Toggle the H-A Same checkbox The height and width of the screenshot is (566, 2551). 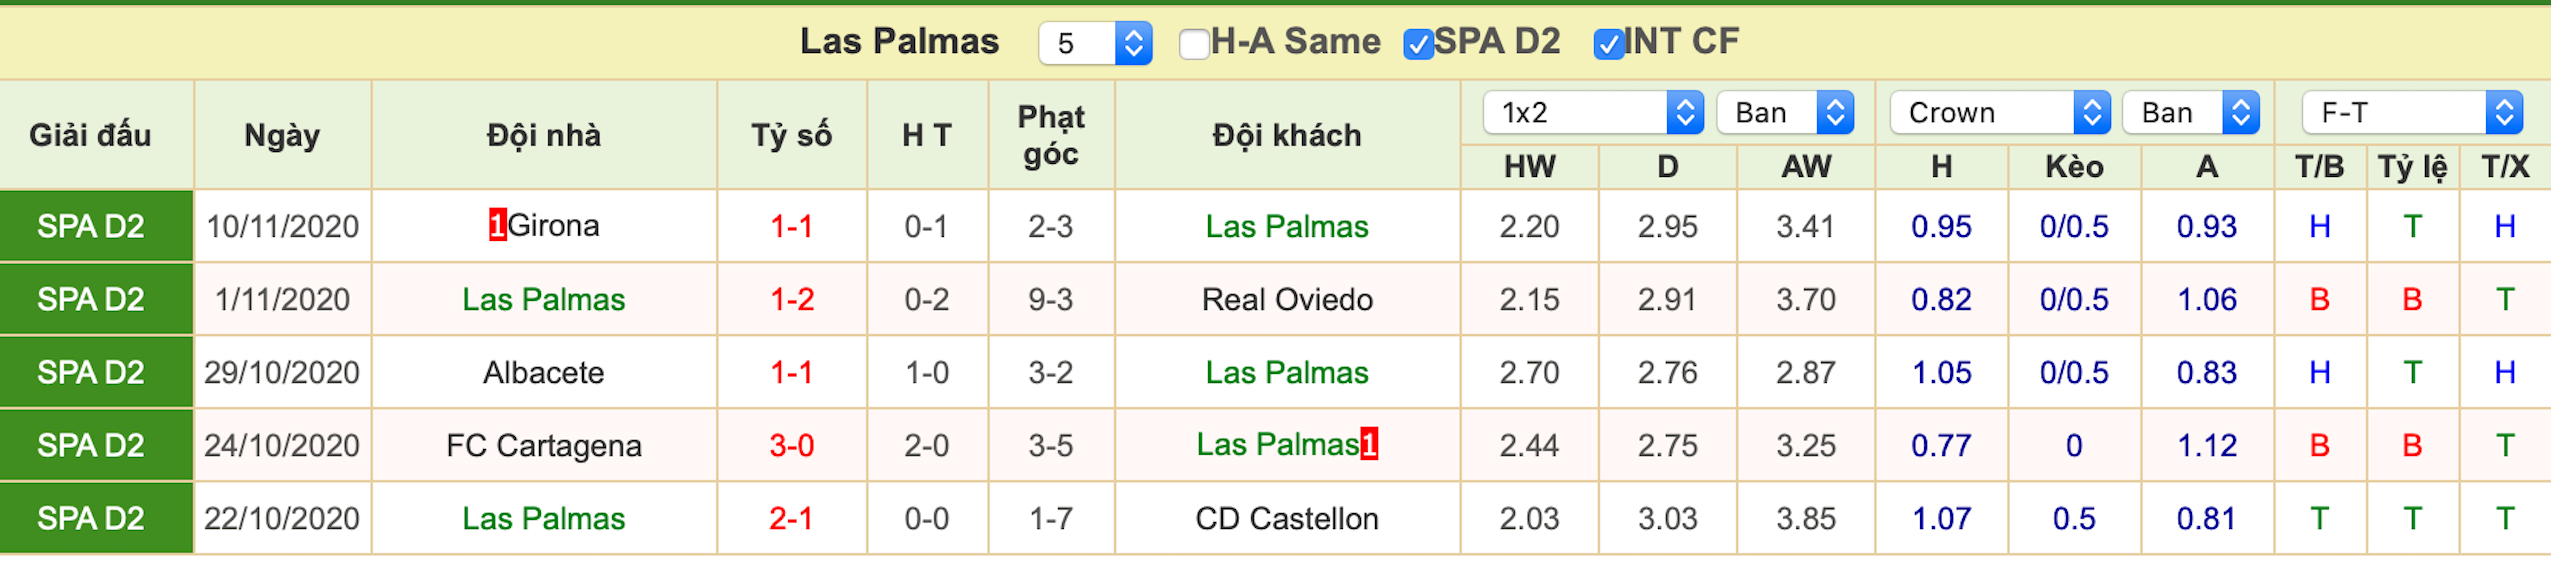coord(1194,44)
